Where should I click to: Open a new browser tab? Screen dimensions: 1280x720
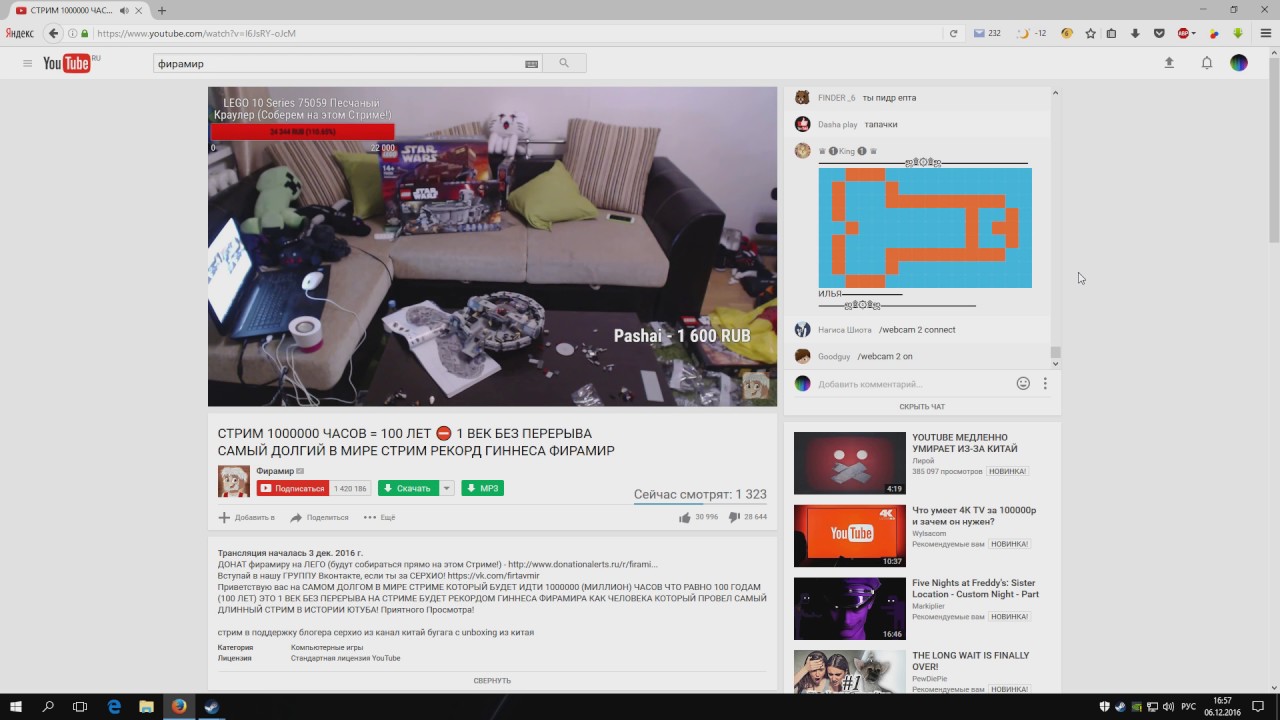pyautogui.click(x=161, y=10)
